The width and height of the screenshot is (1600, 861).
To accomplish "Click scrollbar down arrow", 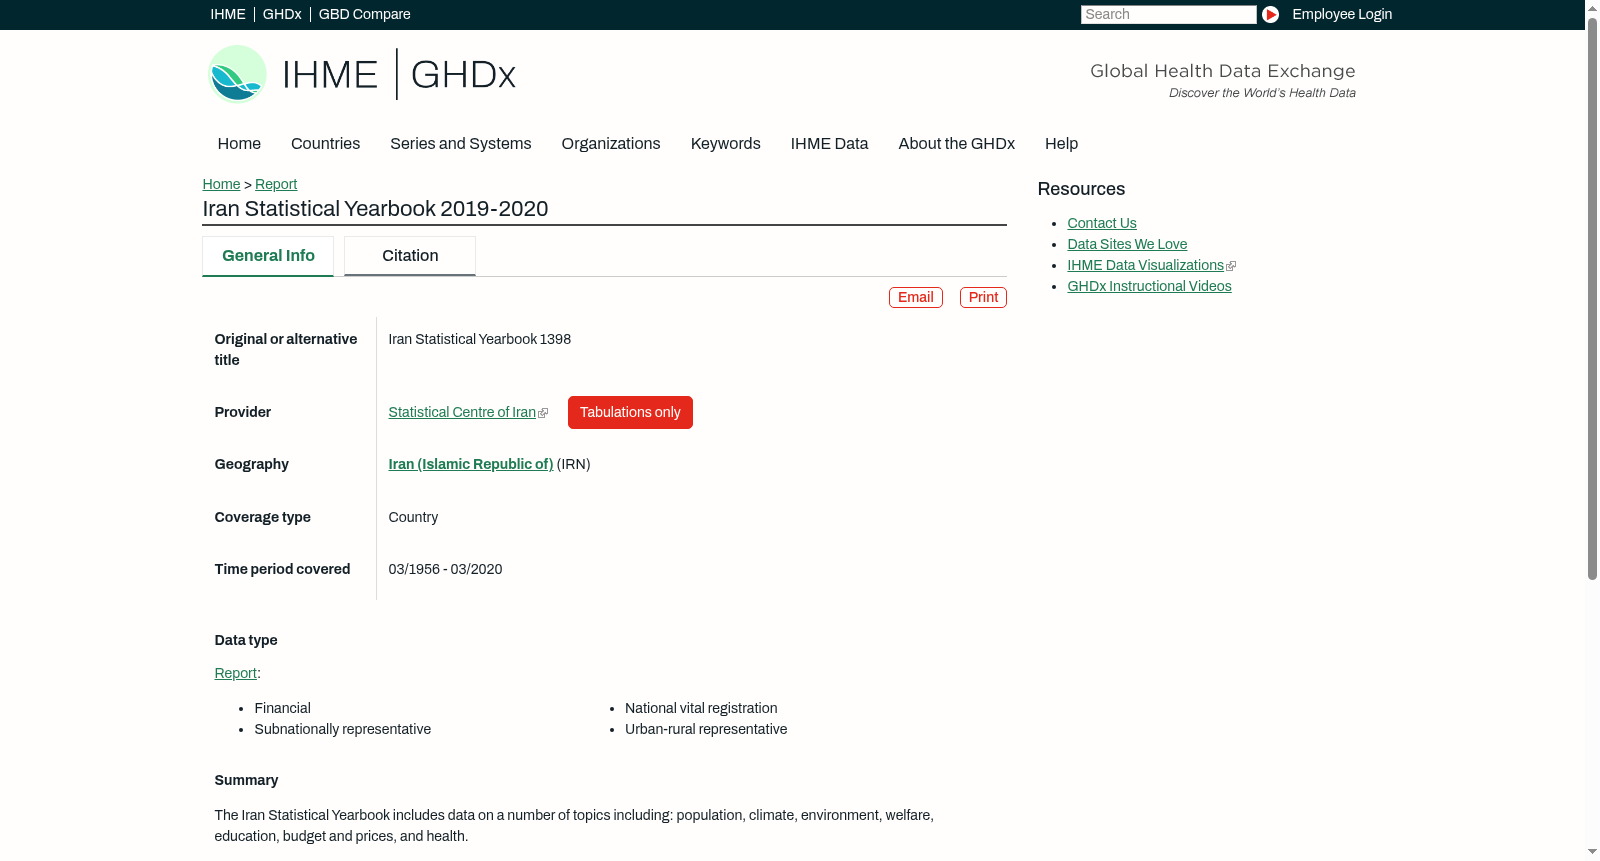I will coord(1592,853).
